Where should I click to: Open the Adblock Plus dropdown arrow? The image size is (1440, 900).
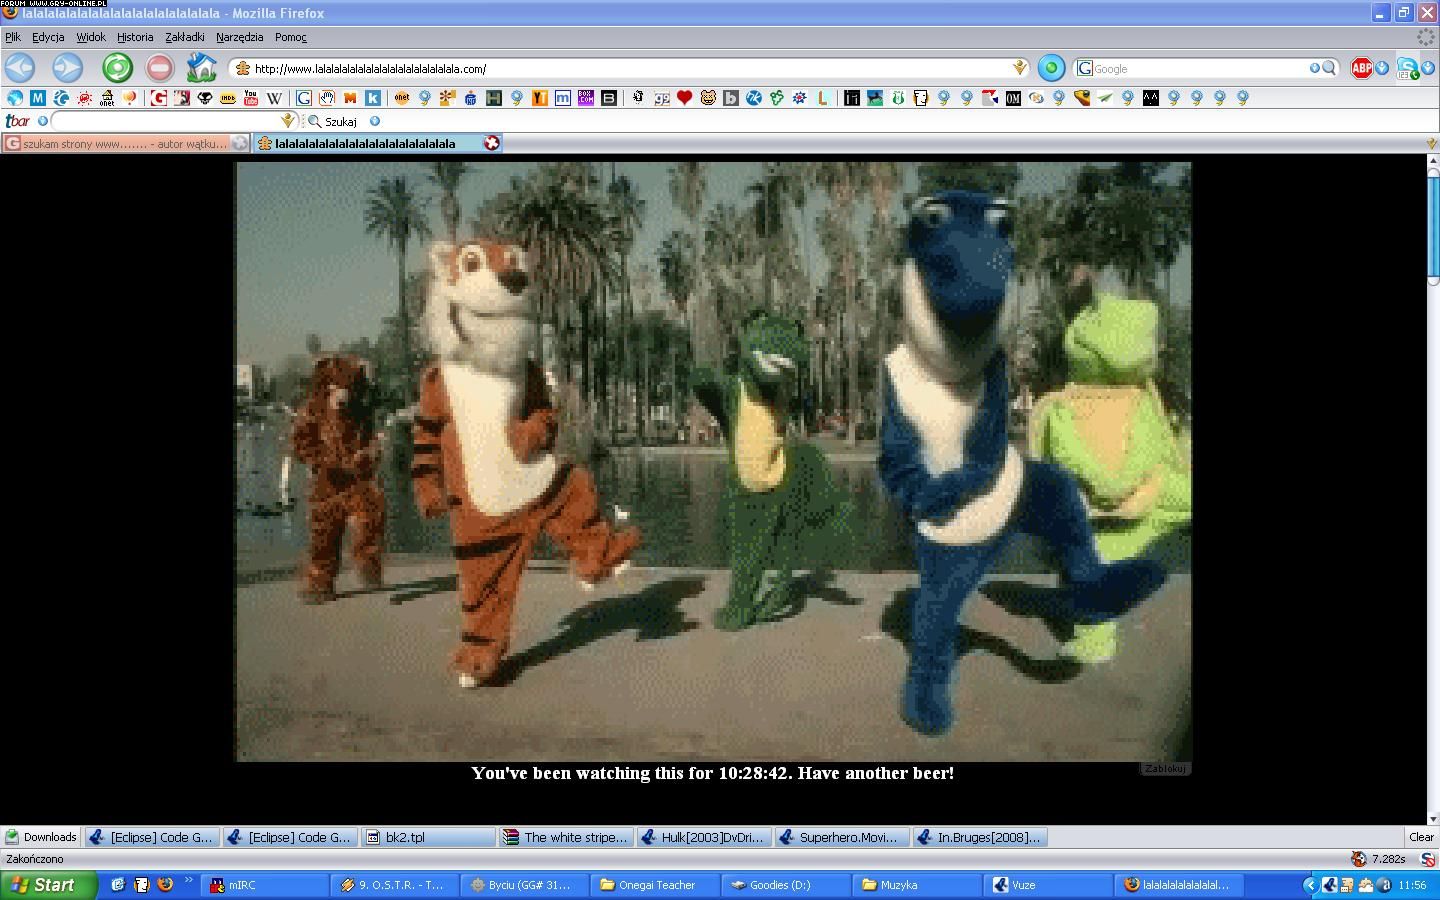tap(1382, 68)
